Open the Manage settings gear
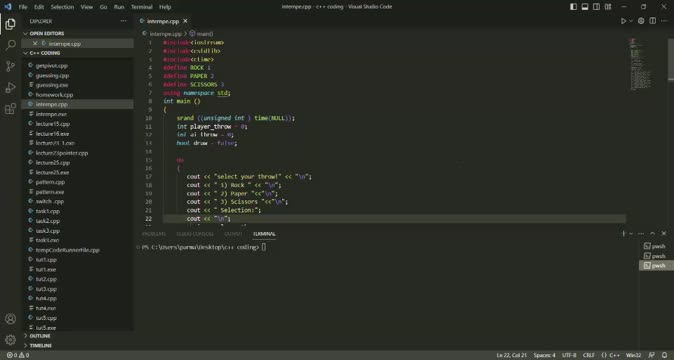Image resolution: width=674 pixels, height=360 pixels. click(10, 340)
